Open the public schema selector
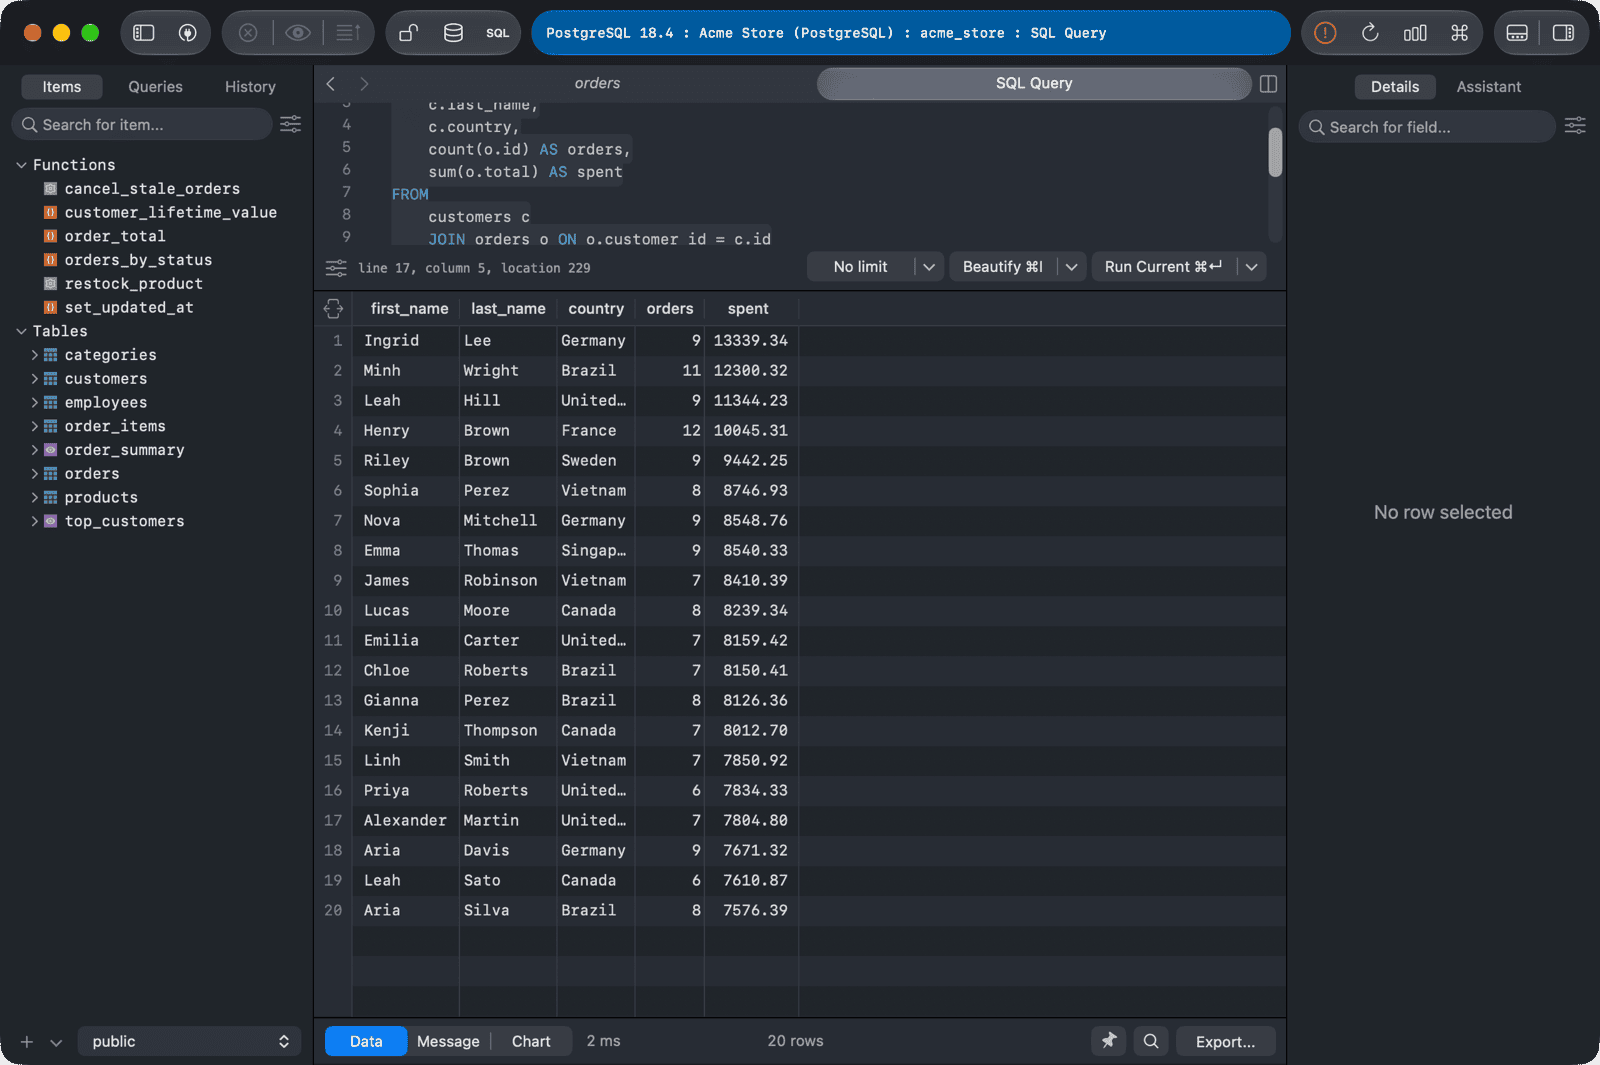This screenshot has width=1600, height=1065. click(189, 1041)
